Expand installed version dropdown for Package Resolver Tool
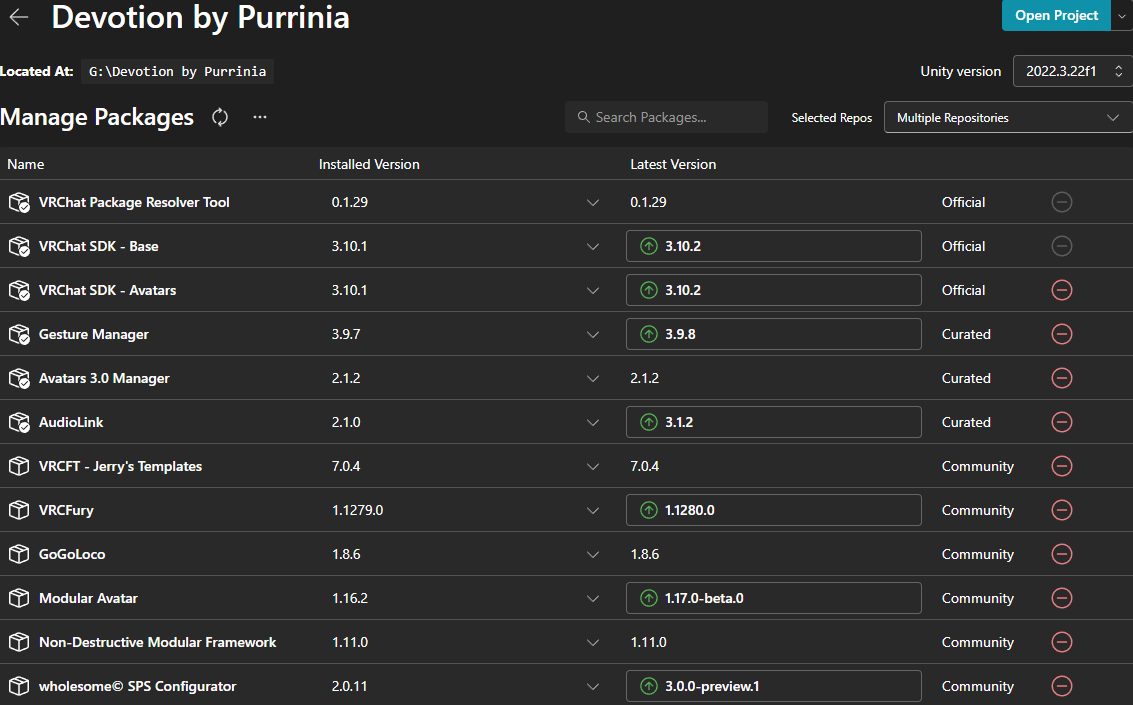 tap(593, 202)
